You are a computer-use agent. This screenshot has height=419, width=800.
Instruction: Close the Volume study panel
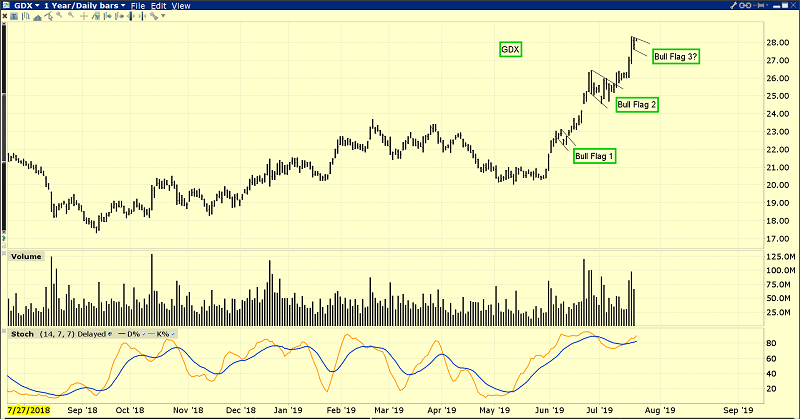point(4,253)
